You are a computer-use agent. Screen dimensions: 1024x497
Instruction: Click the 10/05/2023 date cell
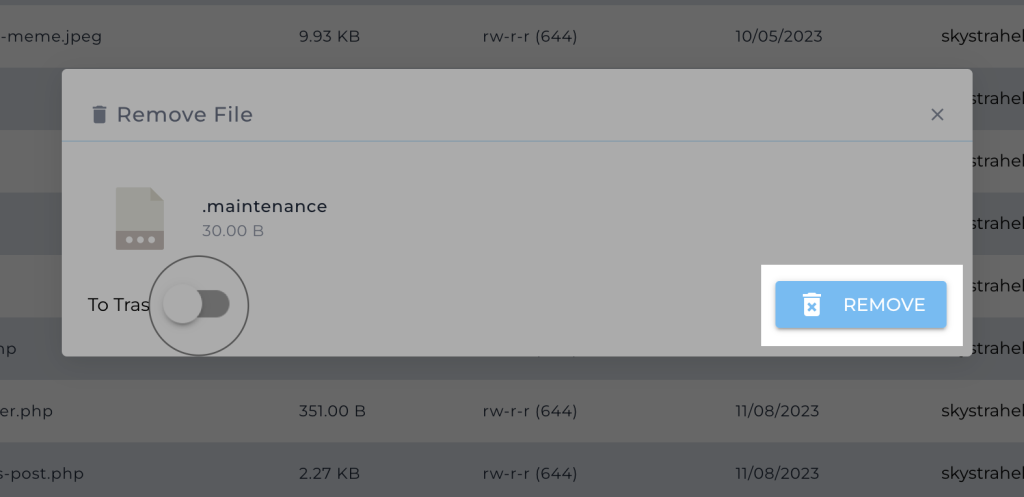pos(778,37)
